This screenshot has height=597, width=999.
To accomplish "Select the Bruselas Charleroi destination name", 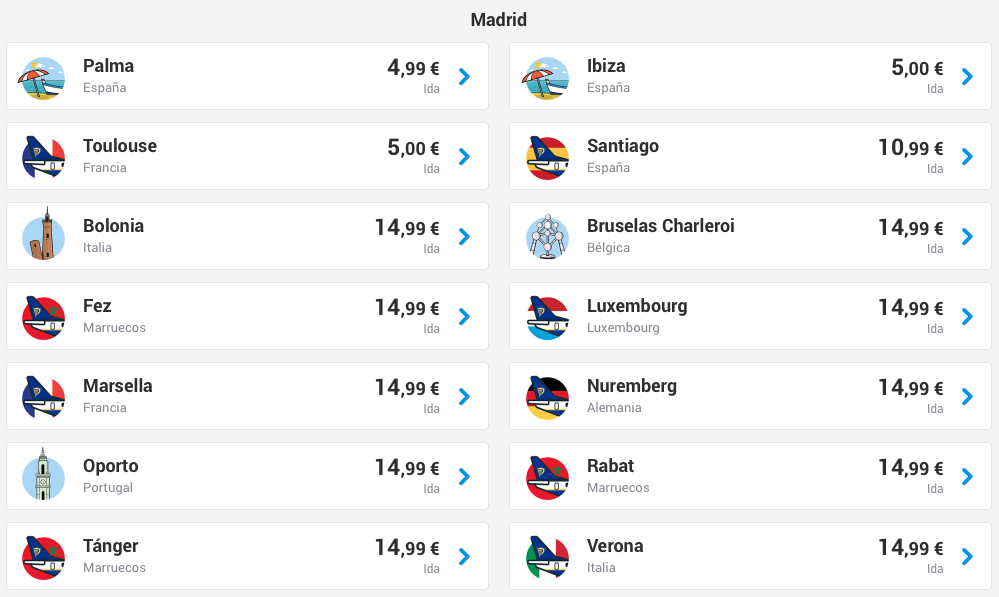I will pos(661,226).
